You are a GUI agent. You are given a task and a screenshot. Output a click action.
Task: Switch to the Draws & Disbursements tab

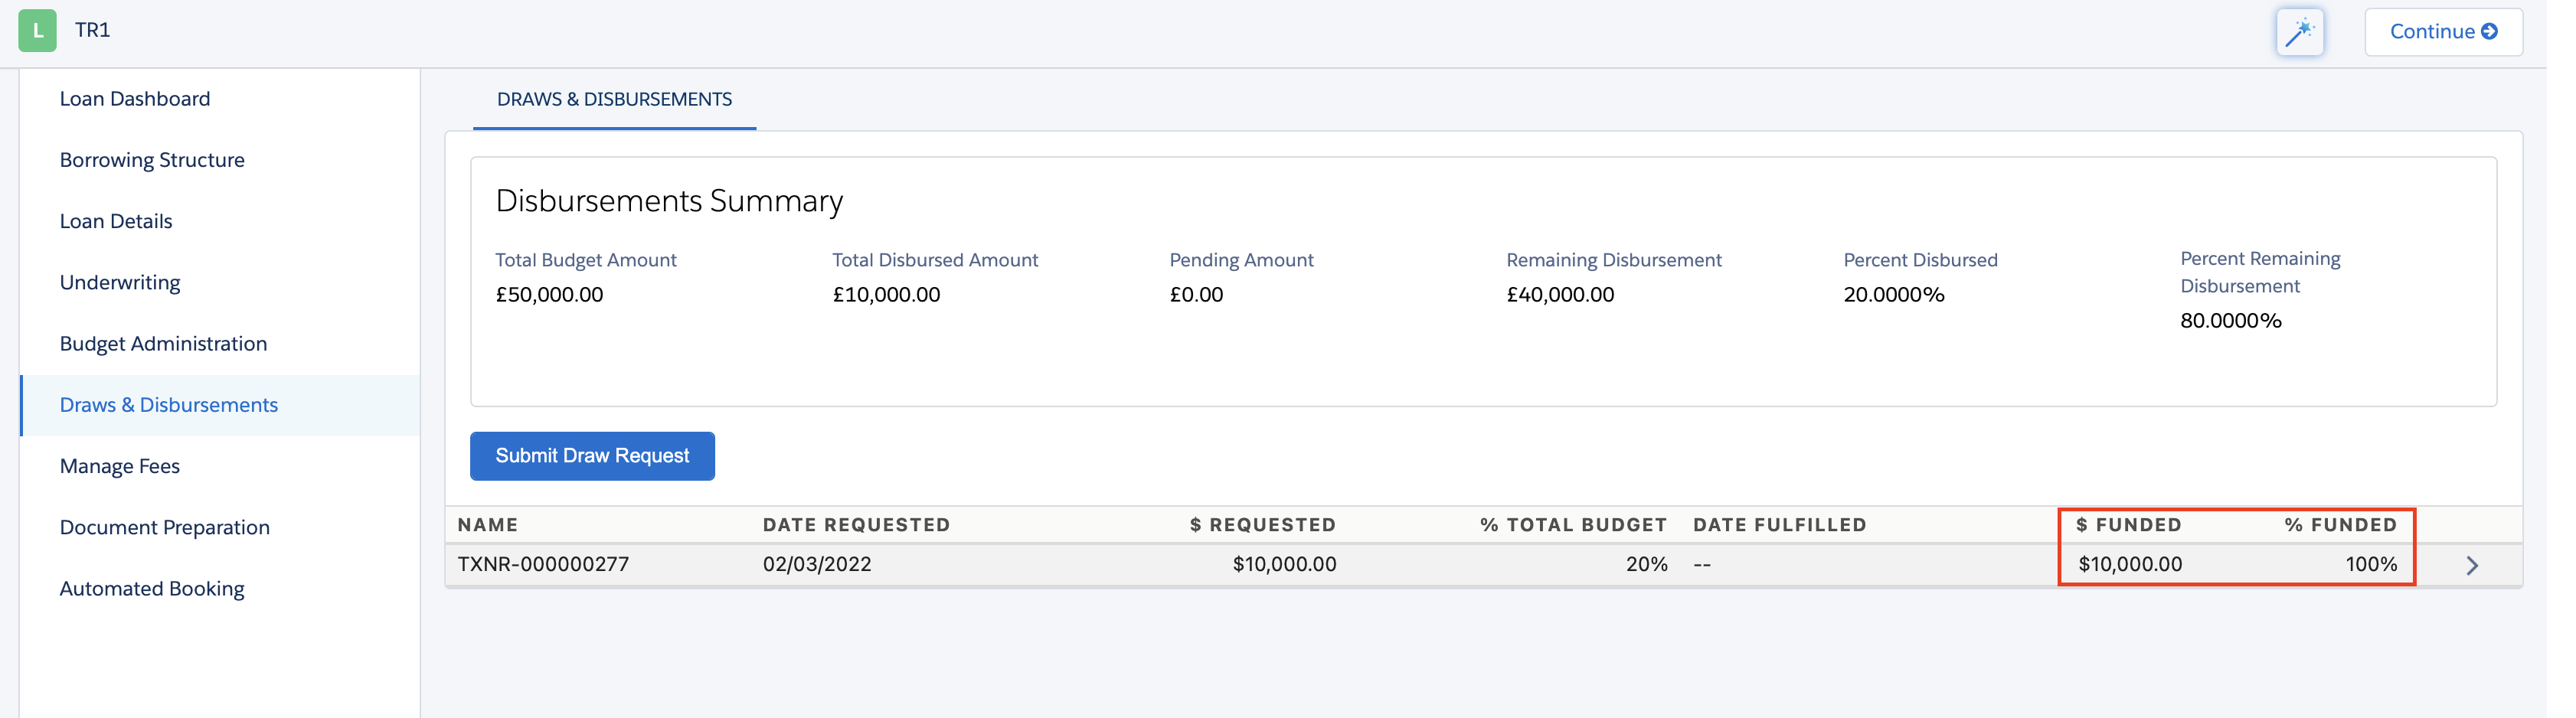[x=614, y=99]
